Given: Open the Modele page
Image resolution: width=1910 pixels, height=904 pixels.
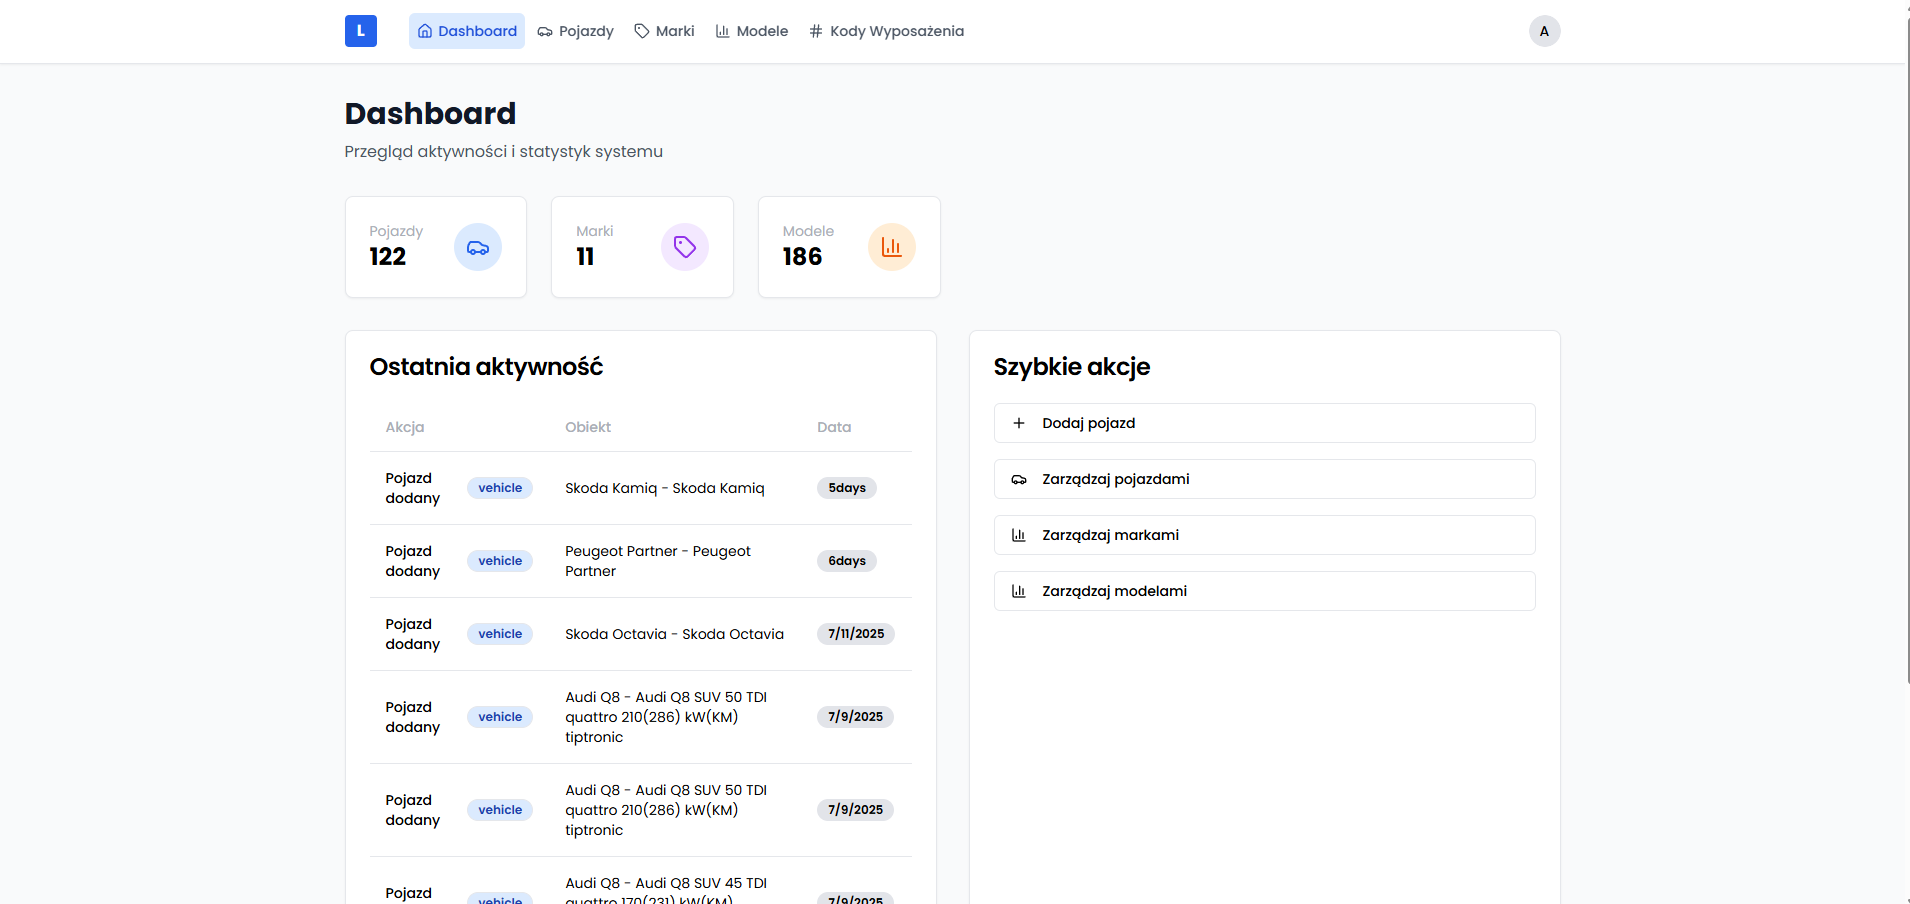Looking at the screenshot, I should [x=751, y=31].
